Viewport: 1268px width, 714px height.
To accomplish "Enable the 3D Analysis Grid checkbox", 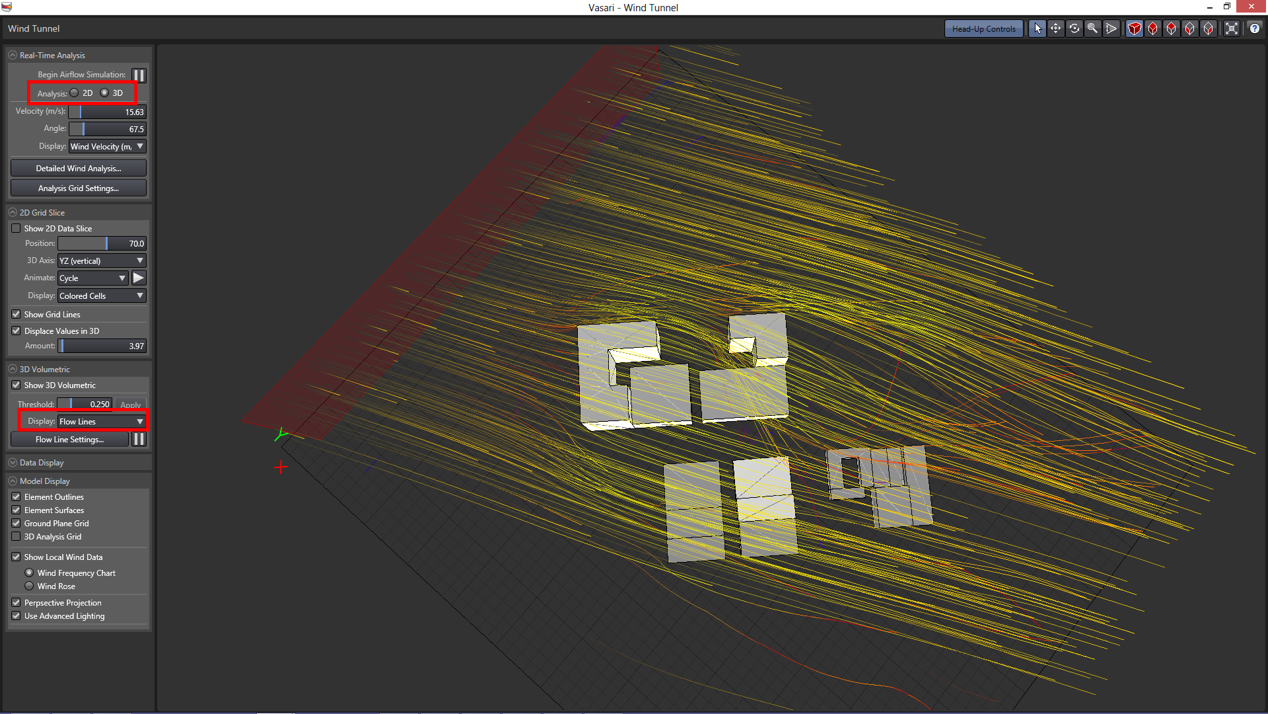I will point(16,537).
